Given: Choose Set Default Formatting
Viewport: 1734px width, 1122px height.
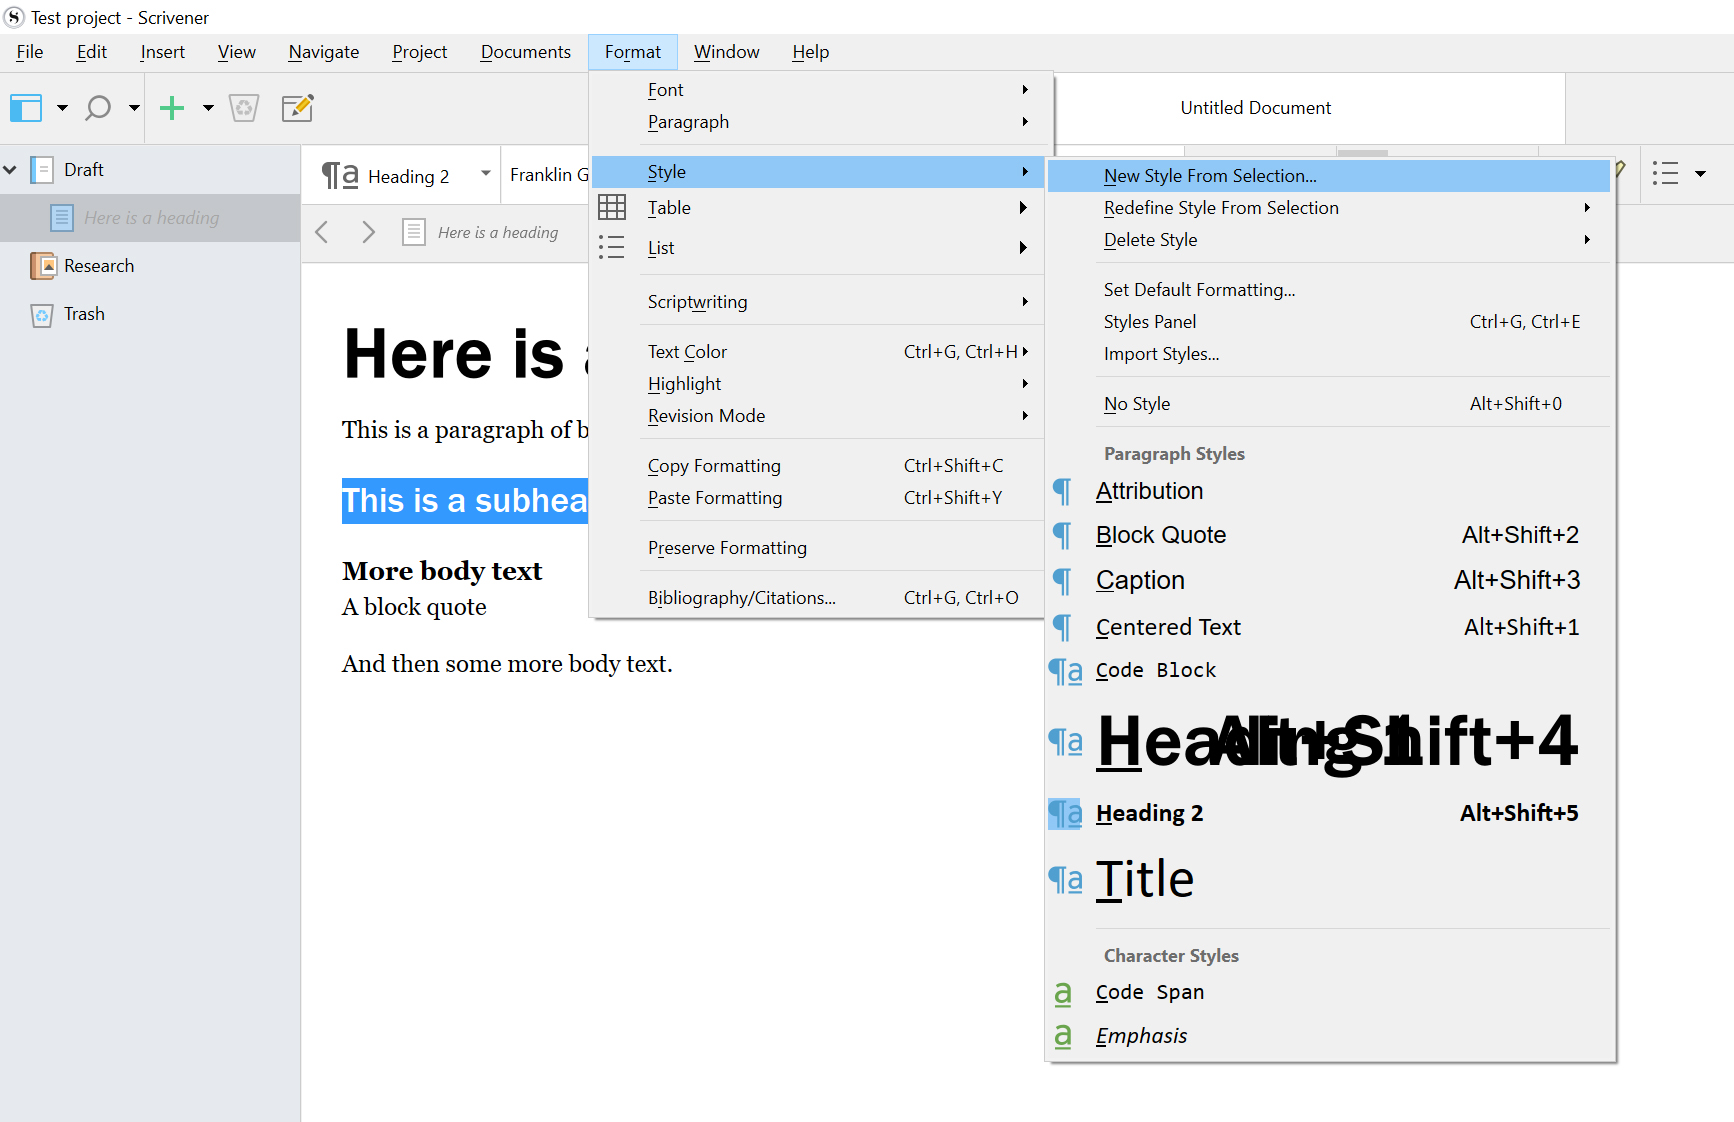Looking at the screenshot, I should pyautogui.click(x=1329, y=290).
